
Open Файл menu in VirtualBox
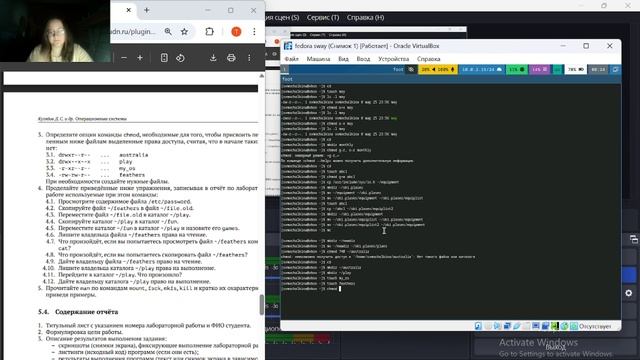[291, 59]
